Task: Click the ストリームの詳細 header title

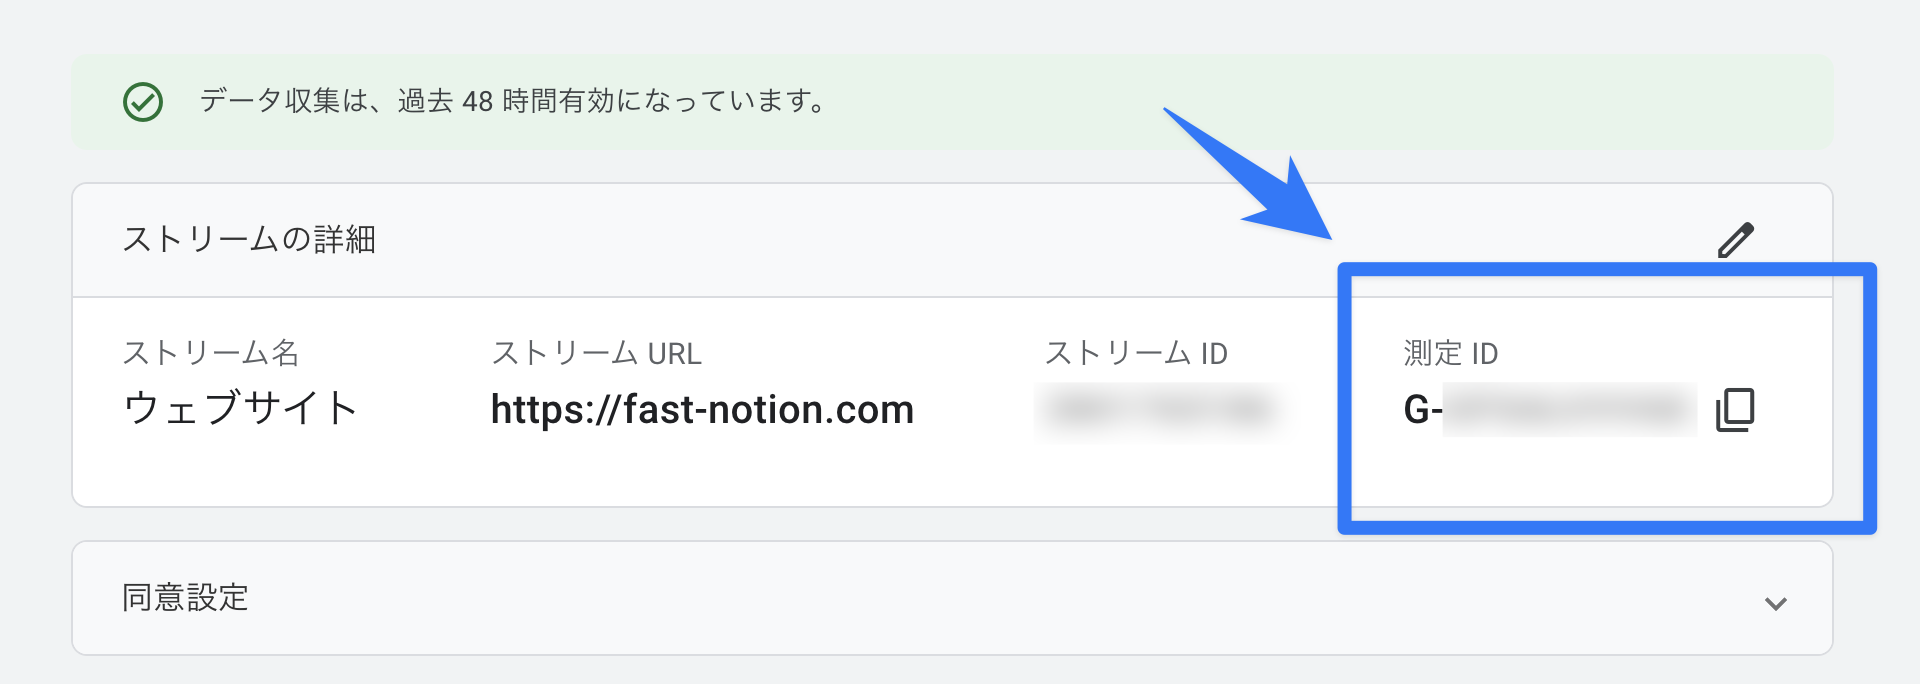Action: pos(249,240)
